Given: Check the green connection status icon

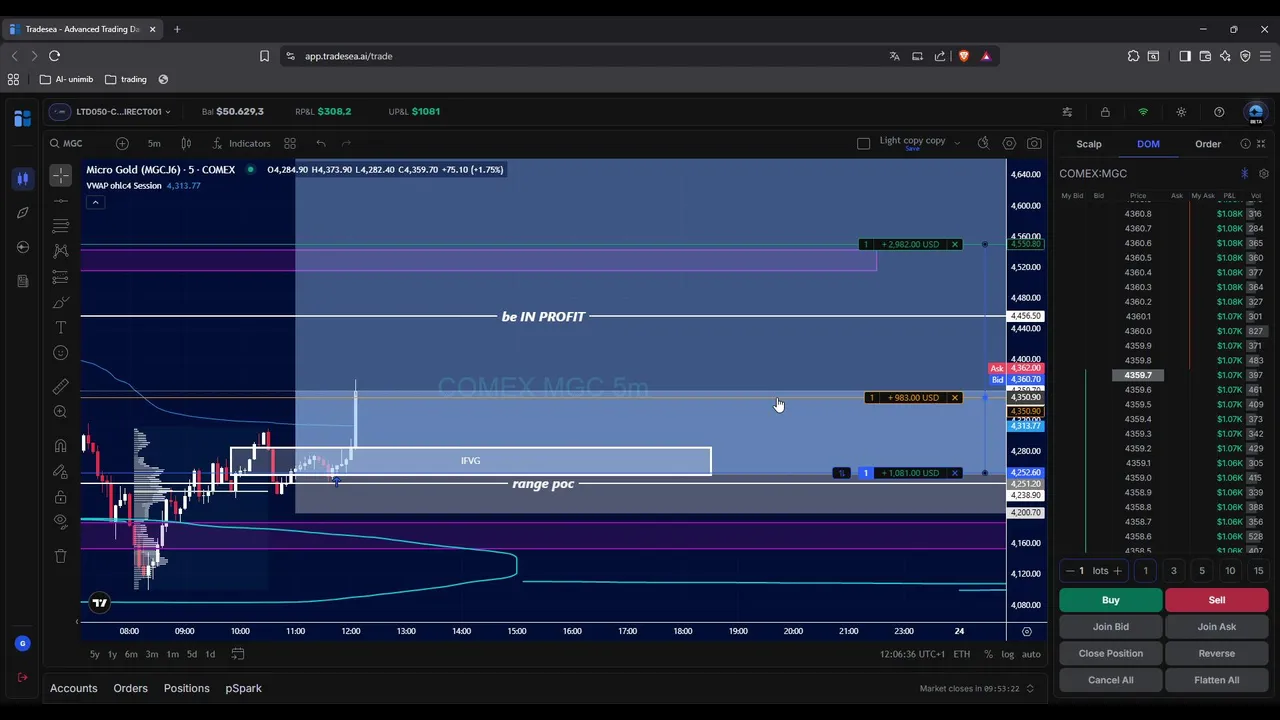Looking at the screenshot, I should pyautogui.click(x=1143, y=112).
